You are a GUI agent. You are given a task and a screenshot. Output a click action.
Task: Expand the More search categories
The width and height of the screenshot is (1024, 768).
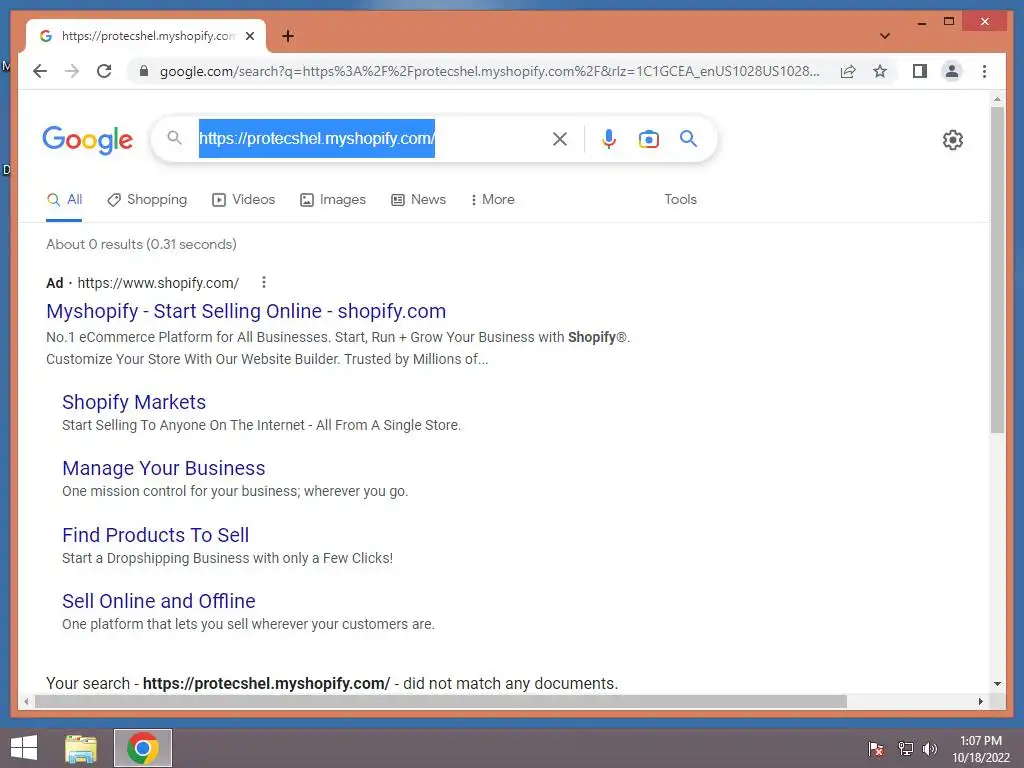[x=492, y=199]
